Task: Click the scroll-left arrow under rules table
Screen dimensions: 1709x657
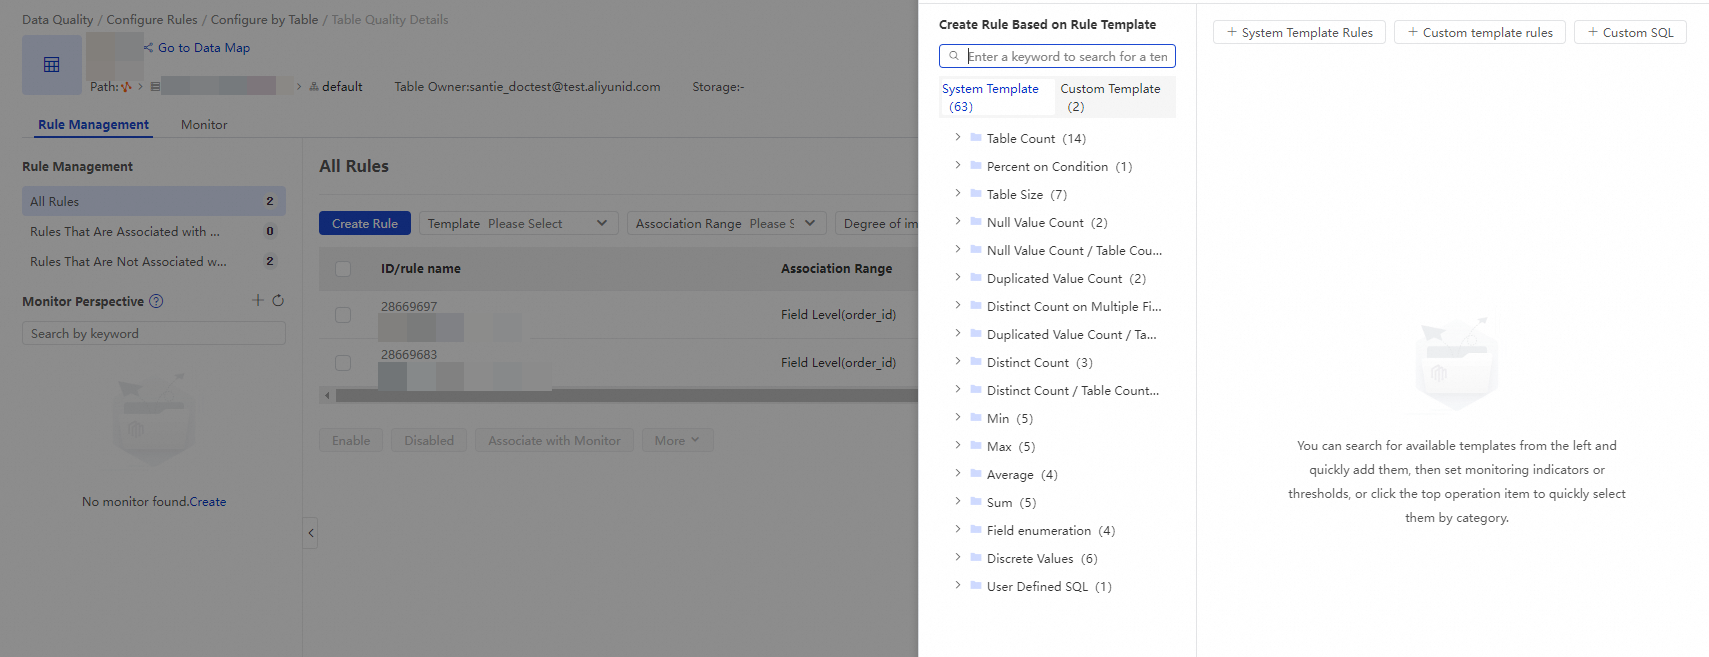Action: pyautogui.click(x=327, y=396)
